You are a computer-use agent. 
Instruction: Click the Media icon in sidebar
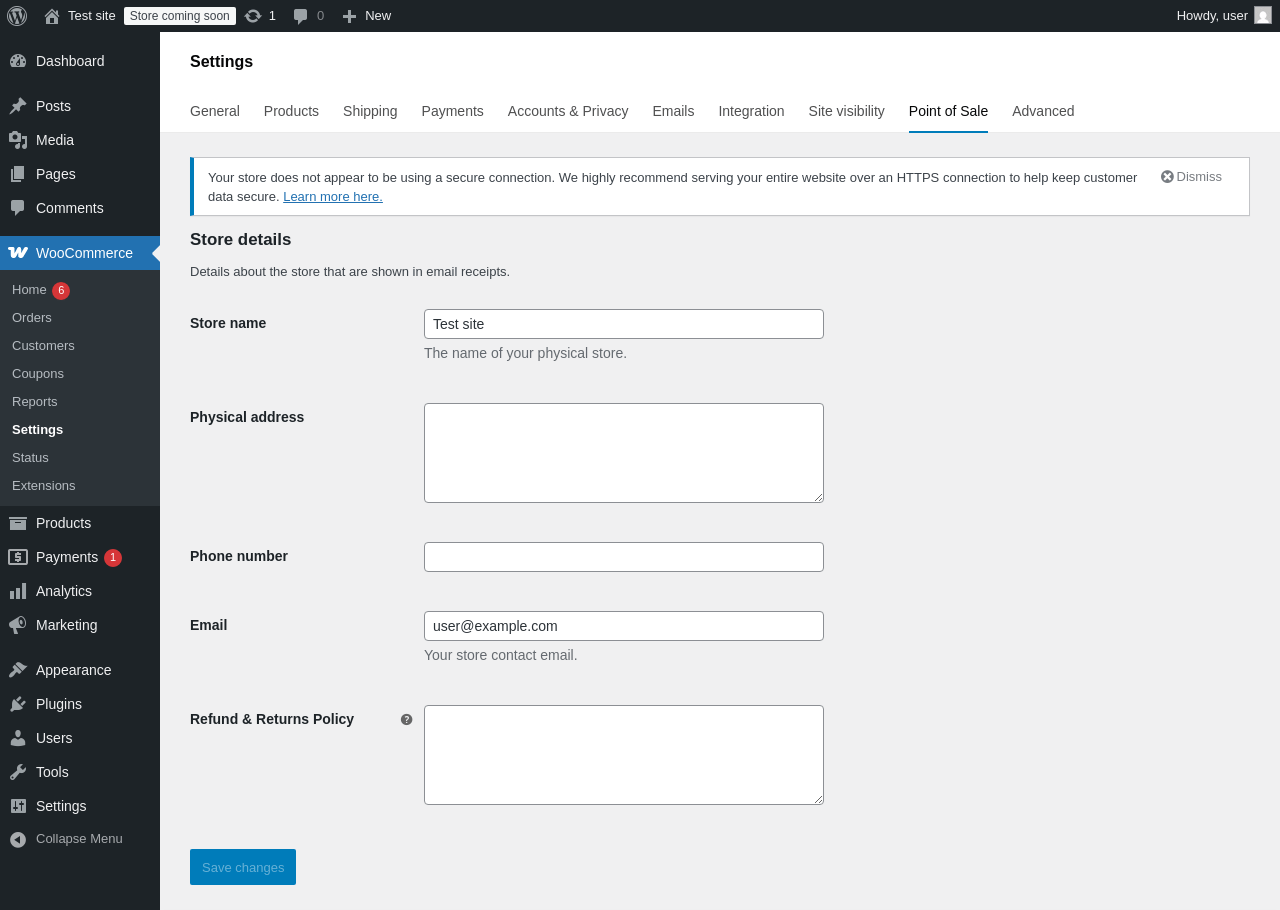18,140
